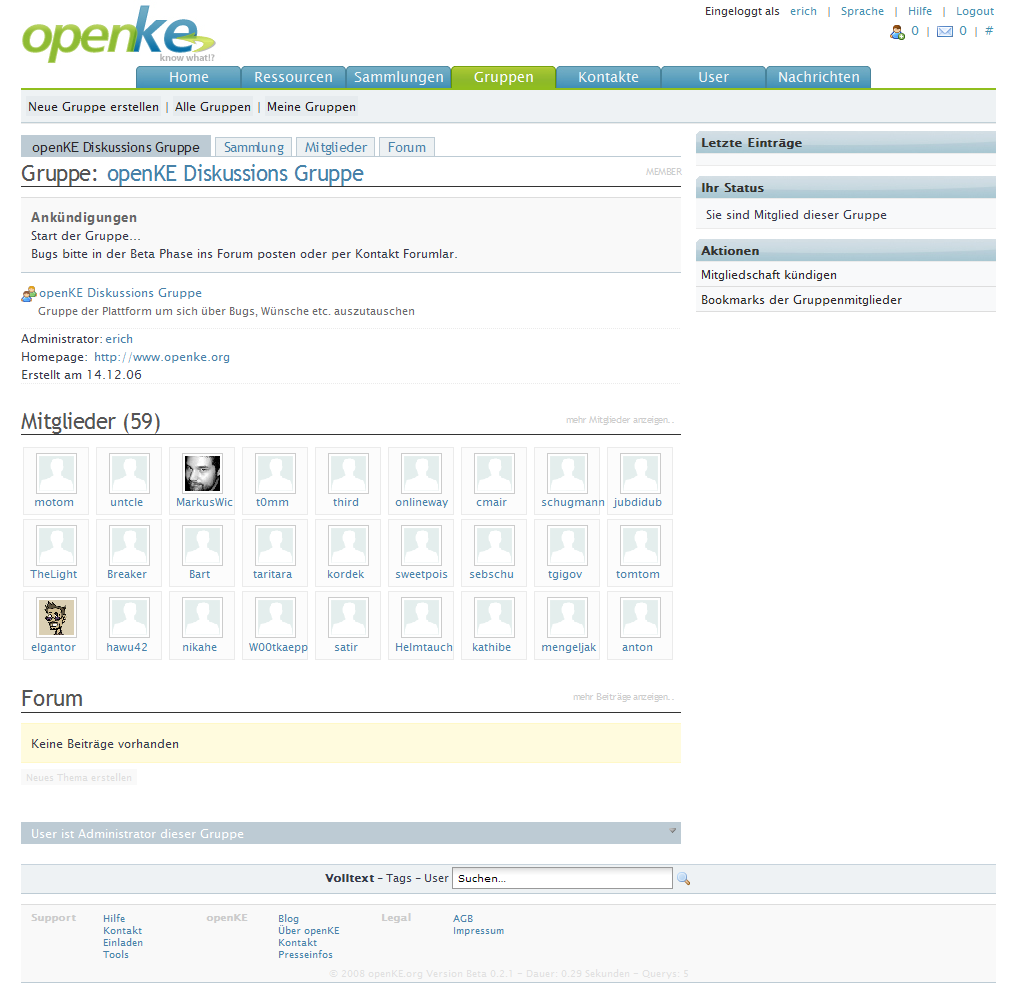Click the group icon beside openKE Diskussions Gruppe

click(28, 292)
